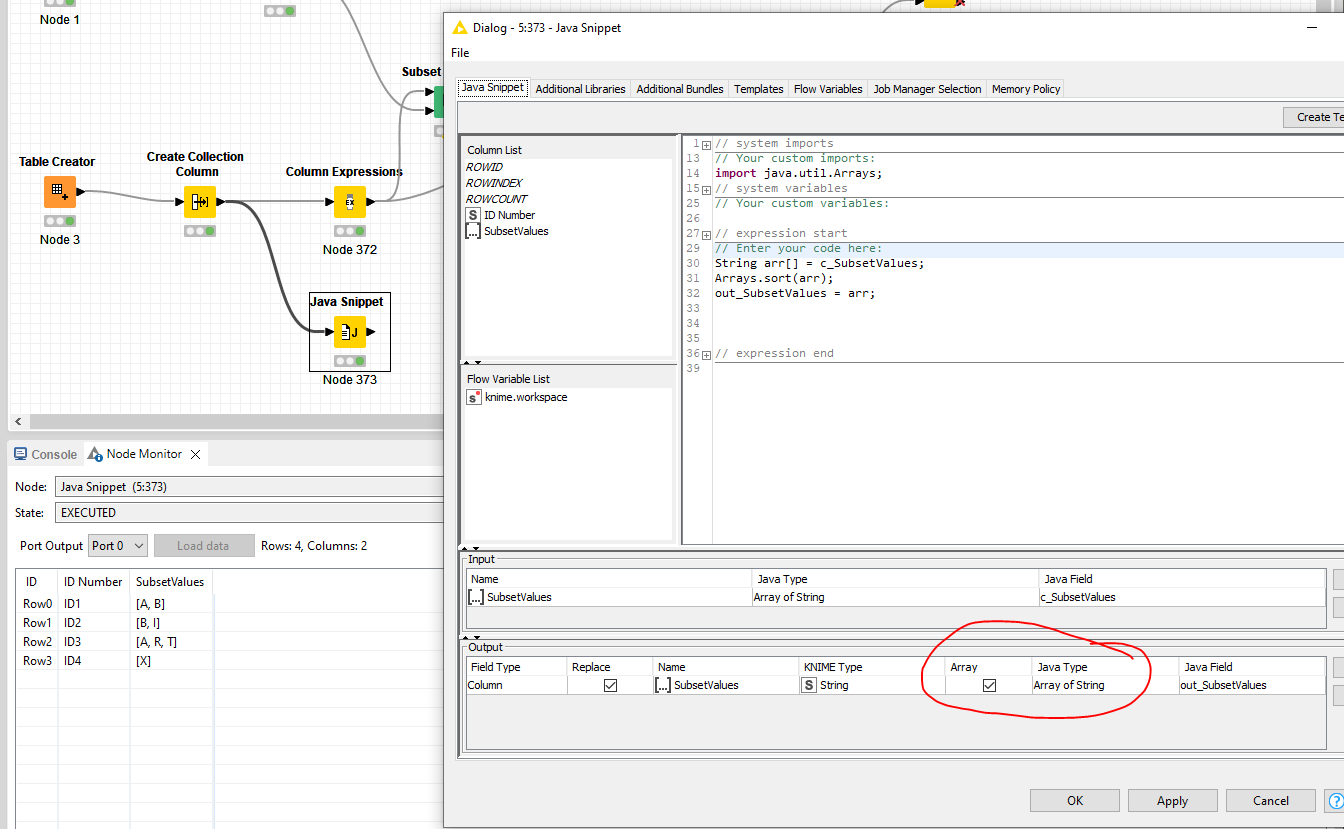This screenshot has width=1344, height=829.
Task: Click the State field showing EXECUTED
Action: coord(249,512)
